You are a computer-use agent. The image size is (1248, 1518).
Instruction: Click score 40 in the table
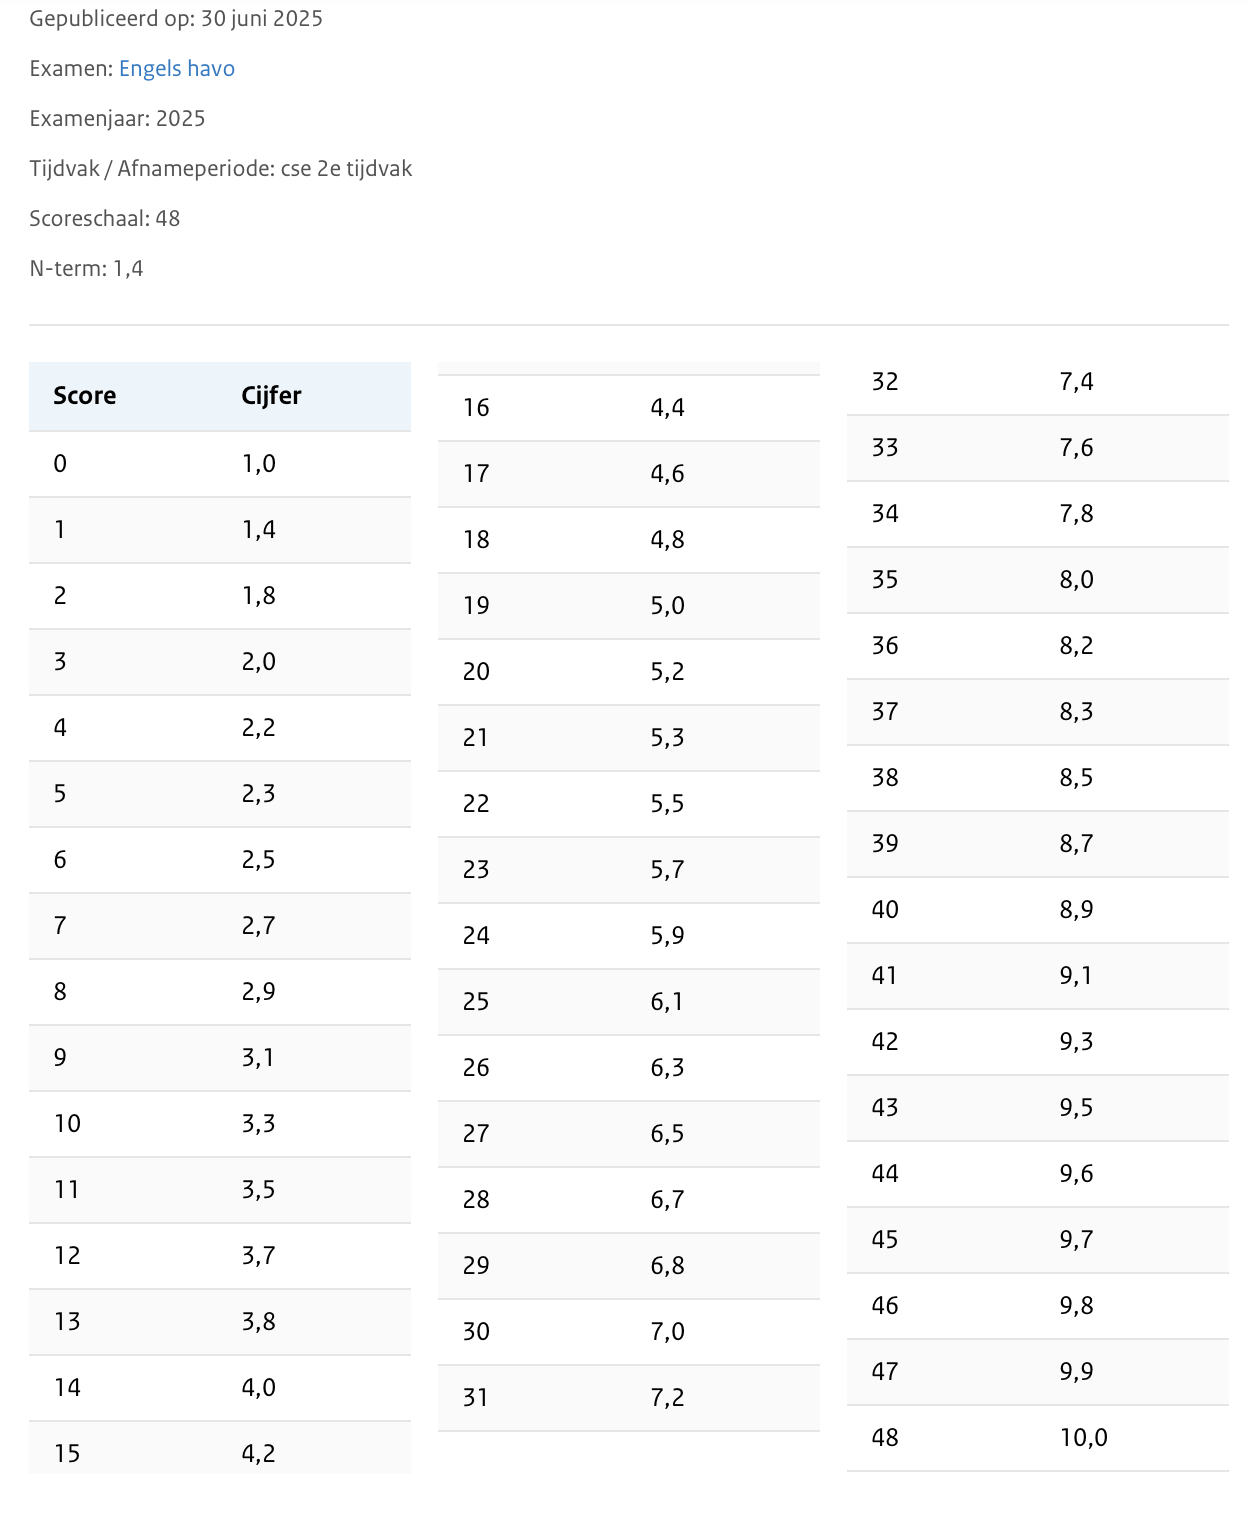[885, 910]
